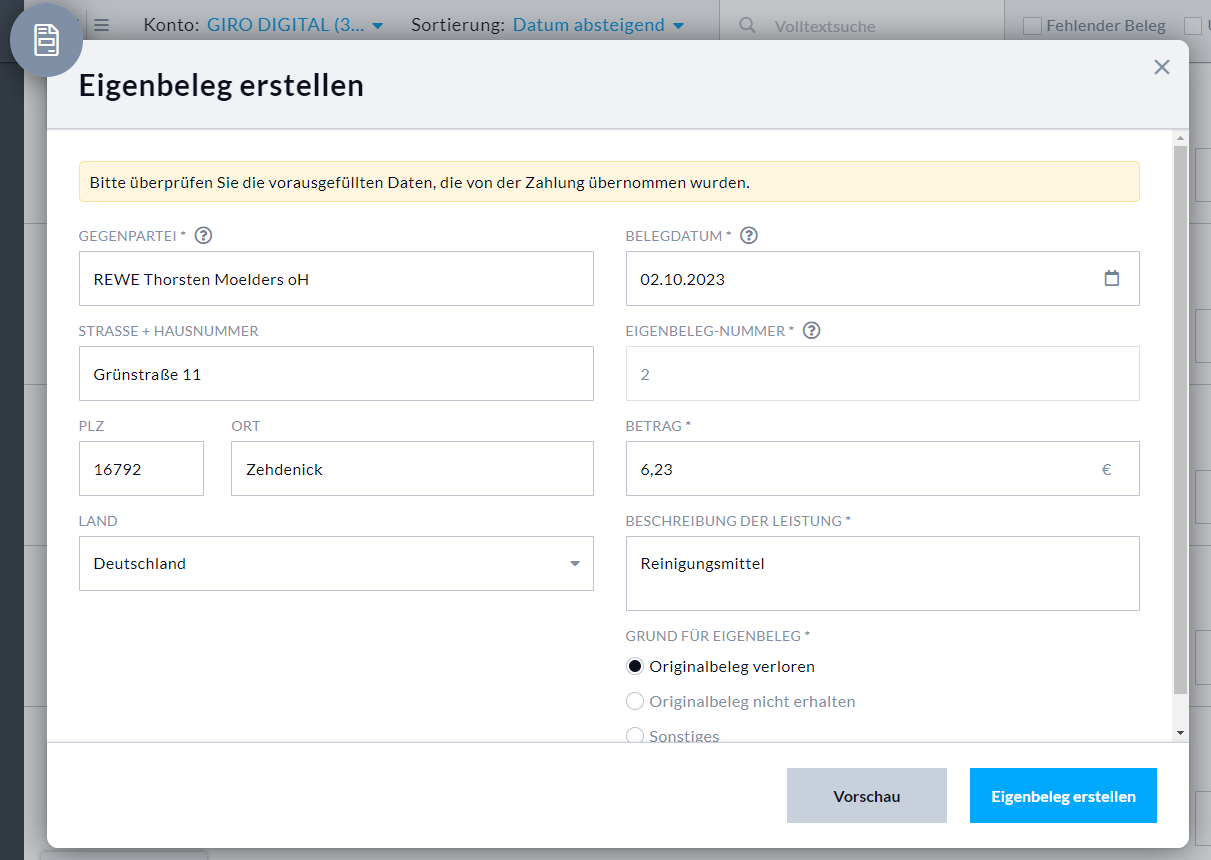The width and height of the screenshot is (1211, 860).
Task: Choose Originalbeleg nicht erhalten as the reason
Action: (x=634, y=701)
